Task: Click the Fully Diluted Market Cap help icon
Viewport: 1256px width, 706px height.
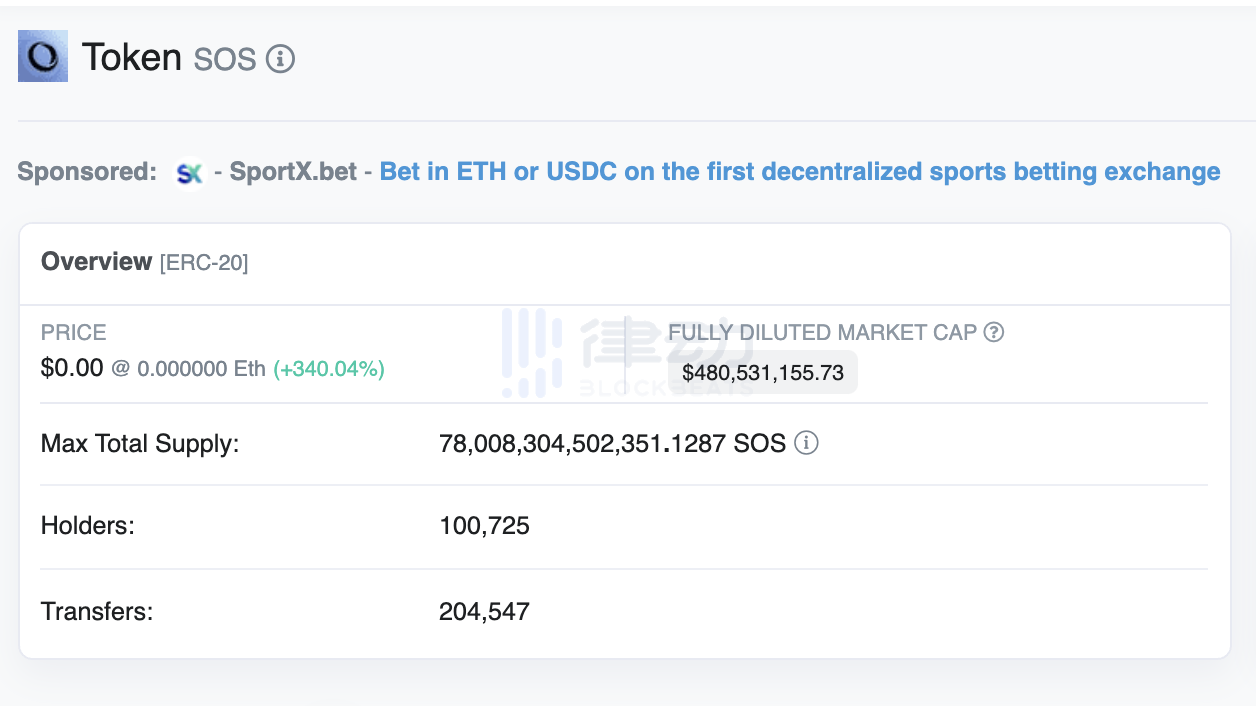Action: coord(994,333)
